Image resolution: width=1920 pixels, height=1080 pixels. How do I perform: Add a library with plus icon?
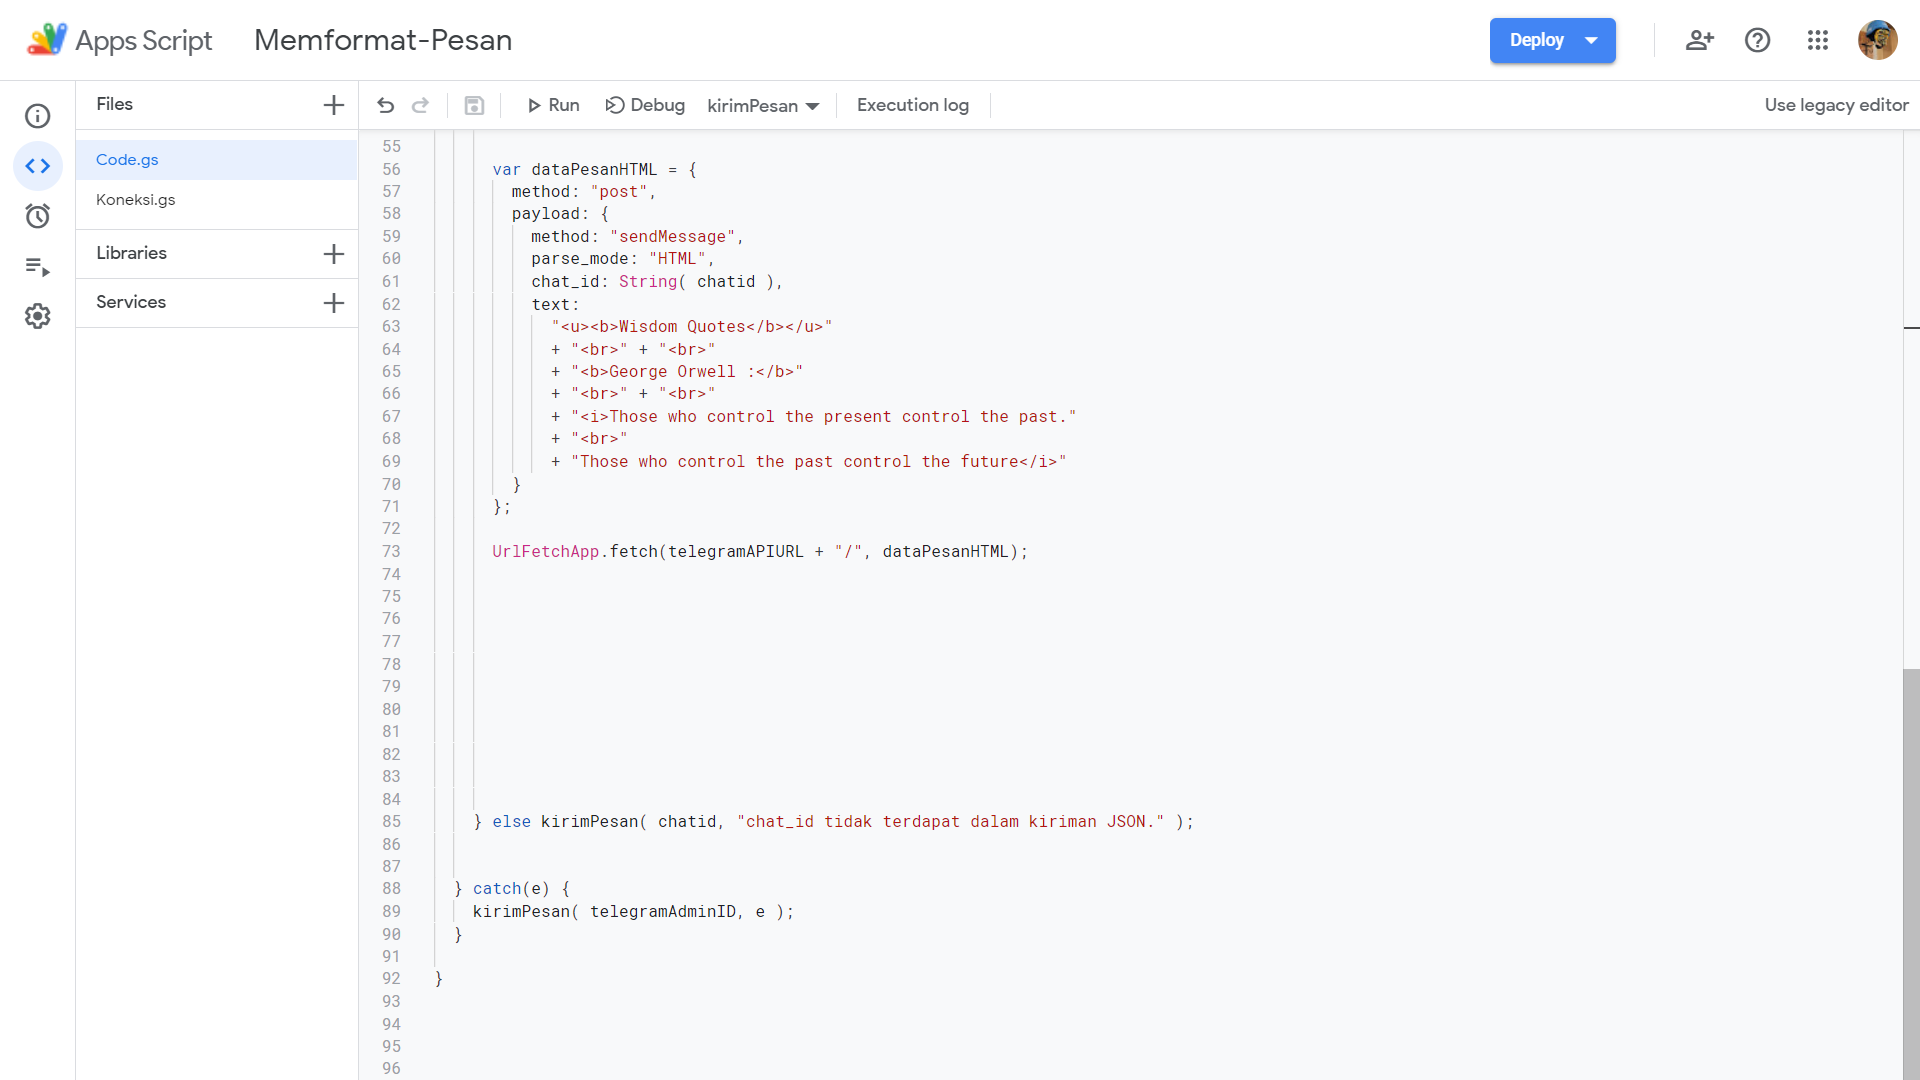coord(334,254)
